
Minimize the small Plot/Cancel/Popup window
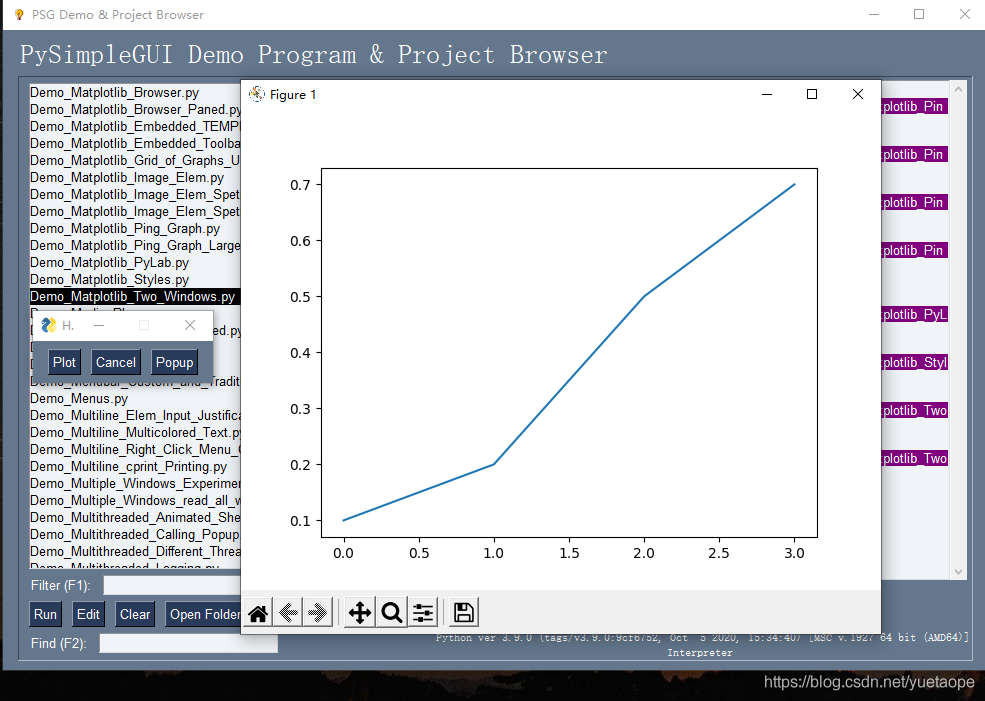[x=99, y=325]
